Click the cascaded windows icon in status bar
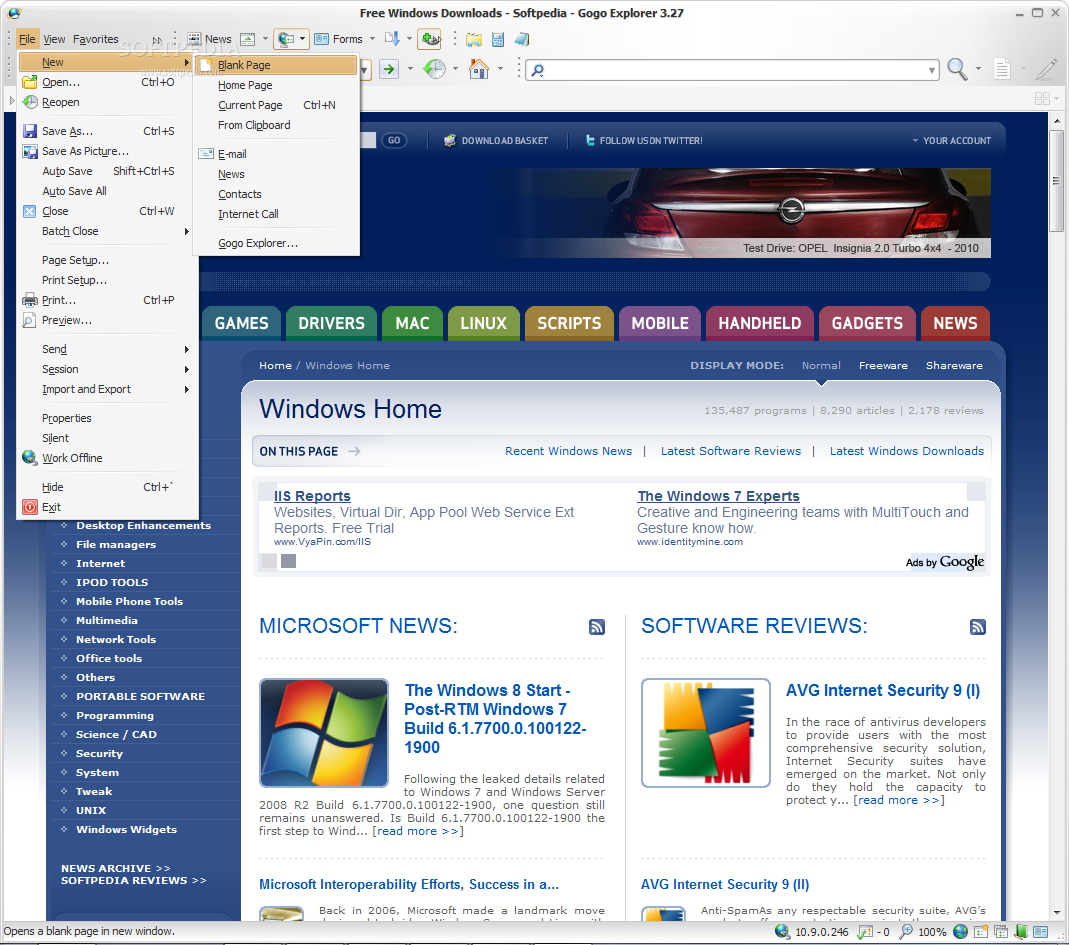Image resolution: width=1069 pixels, height=945 pixels. click(x=1001, y=931)
